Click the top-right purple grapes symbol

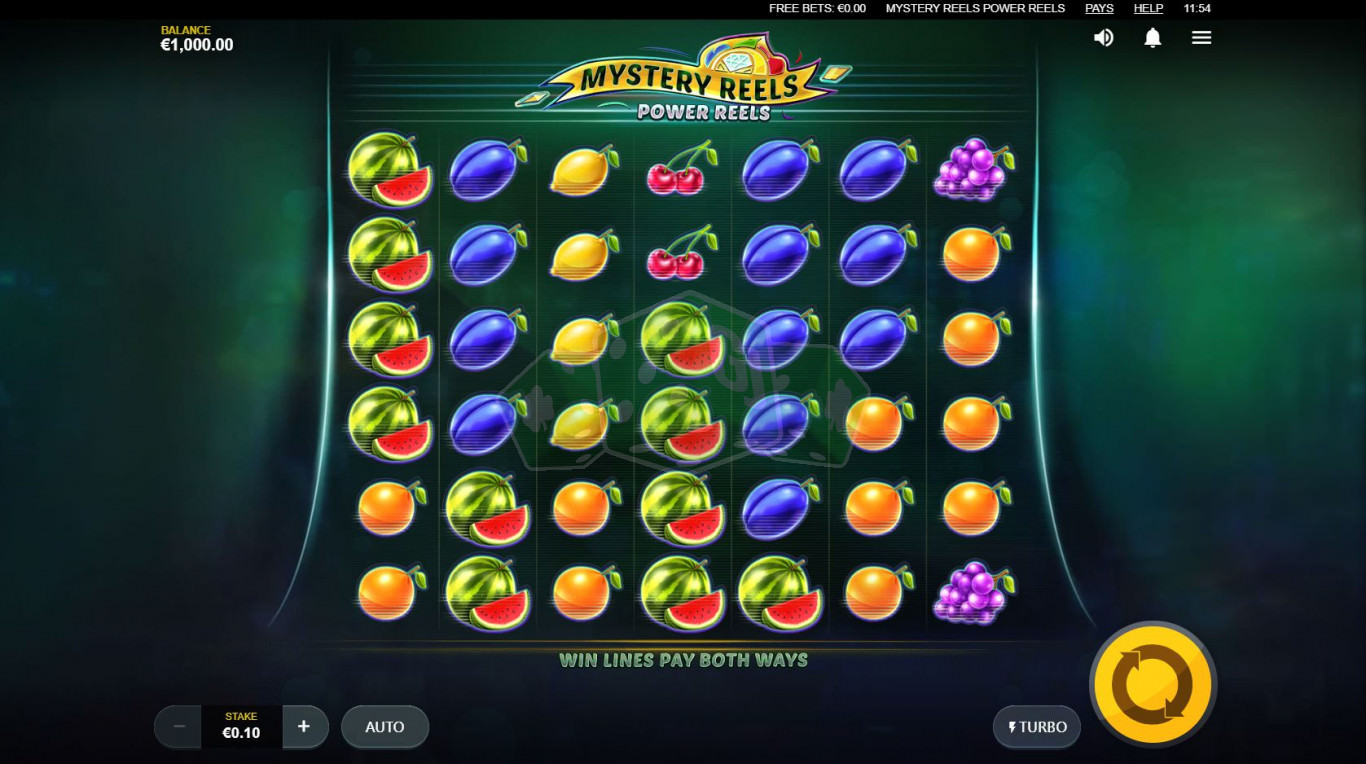[973, 168]
